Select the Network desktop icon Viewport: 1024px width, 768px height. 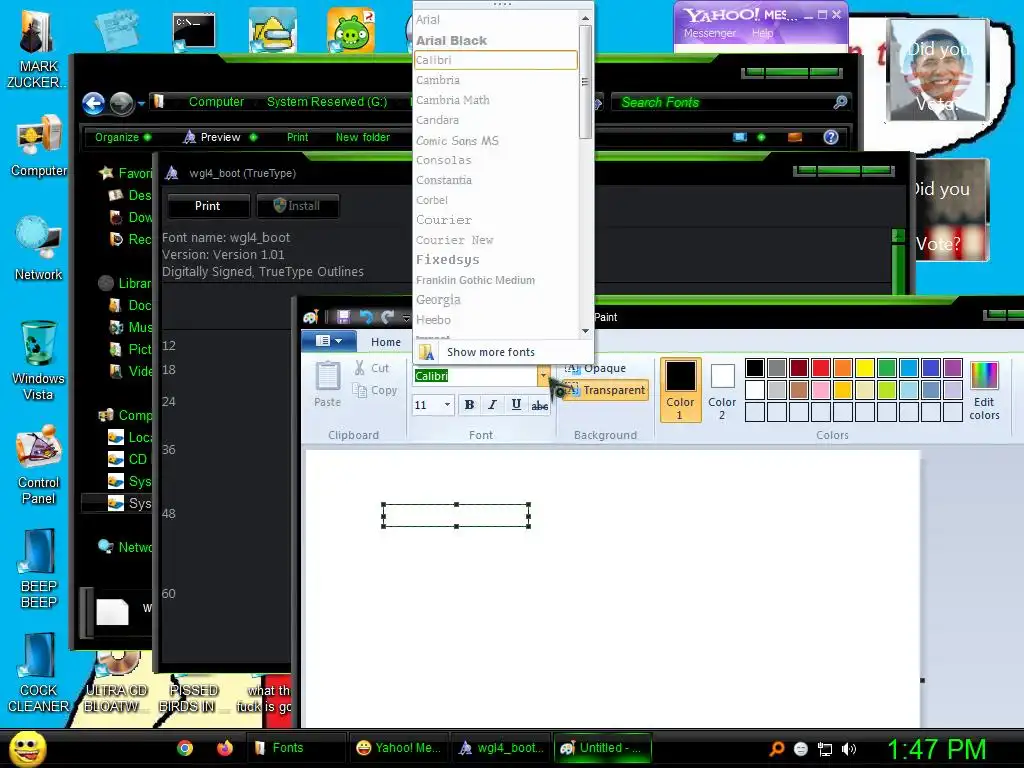click(39, 249)
